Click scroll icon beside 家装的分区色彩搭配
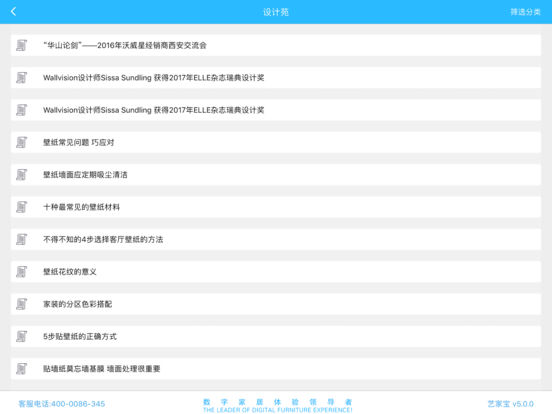The height and width of the screenshot is (414, 552). 21,304
